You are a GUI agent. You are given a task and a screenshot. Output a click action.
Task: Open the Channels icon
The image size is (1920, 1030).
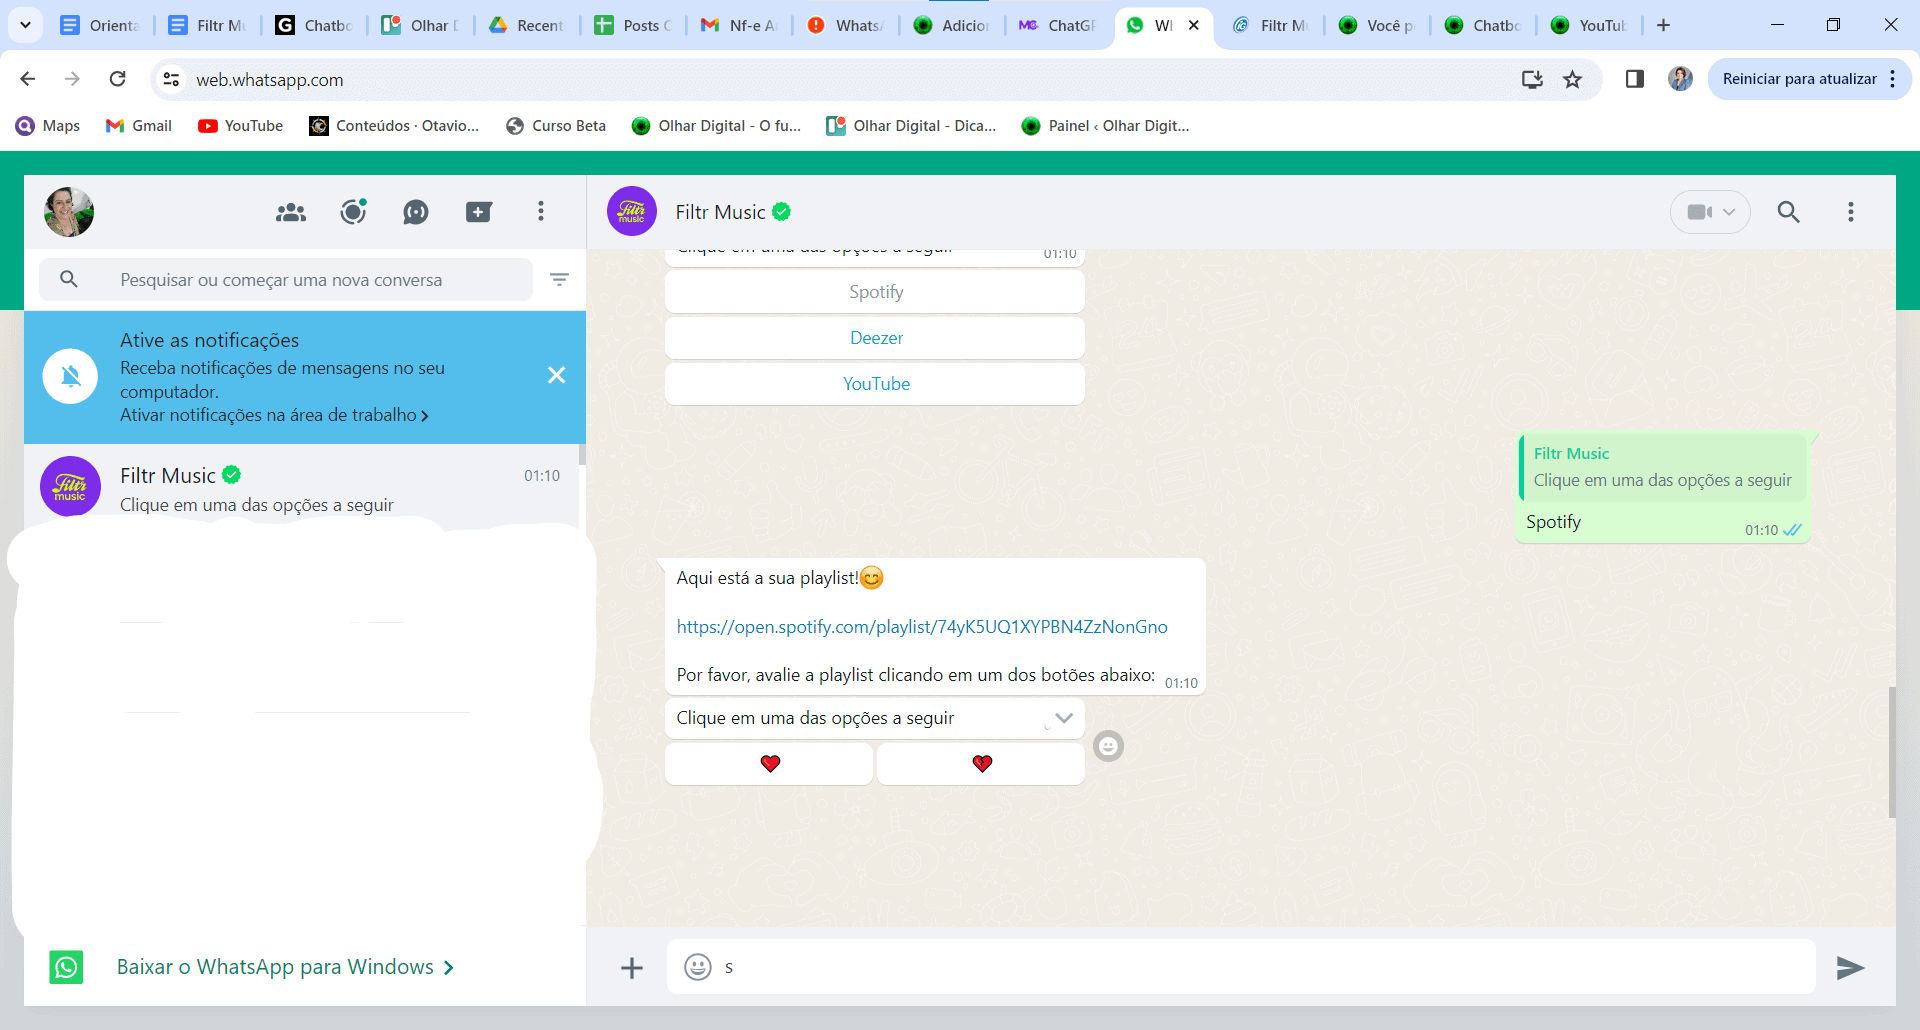click(416, 212)
